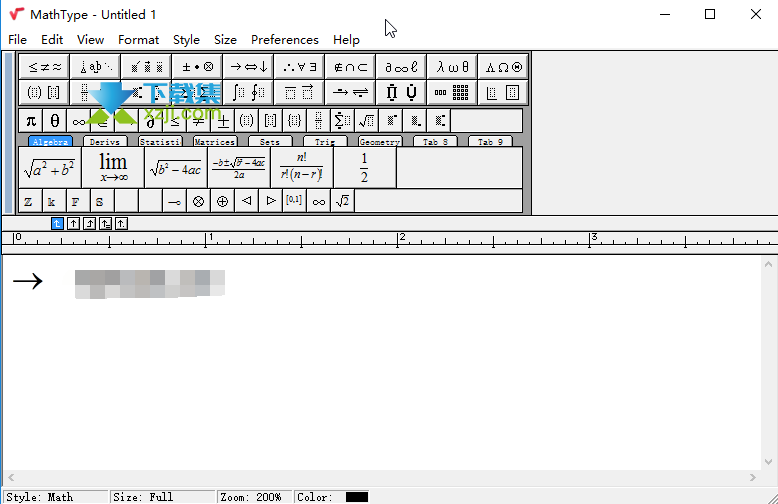Viewport: 778px width, 504px height.
Task: Insert the circled times symbol
Action: 198,201
